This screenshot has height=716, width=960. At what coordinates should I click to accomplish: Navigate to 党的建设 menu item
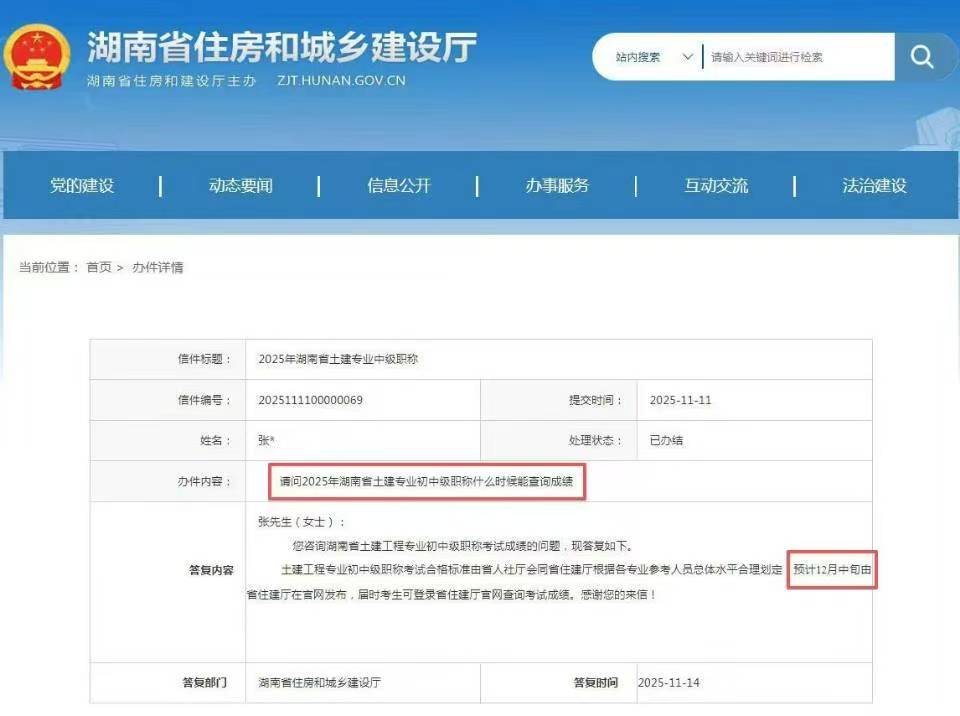[x=84, y=186]
